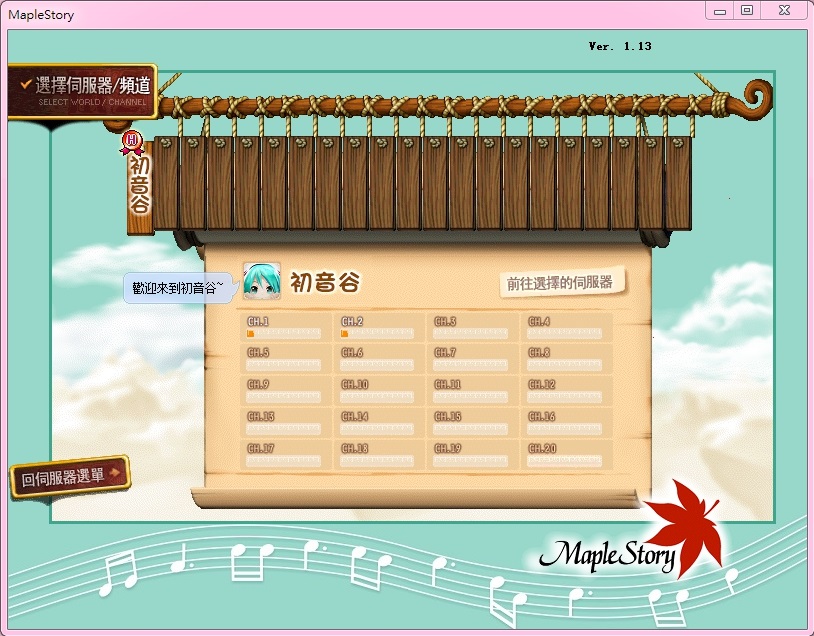The height and width of the screenshot is (636, 814).
Task: Select channel CH.16
Action: (566, 423)
